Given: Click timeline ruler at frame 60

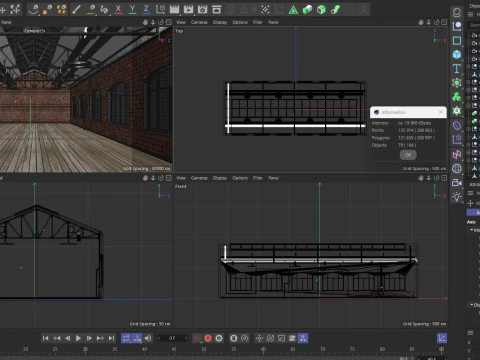Looking at the screenshot, I should (263, 349).
